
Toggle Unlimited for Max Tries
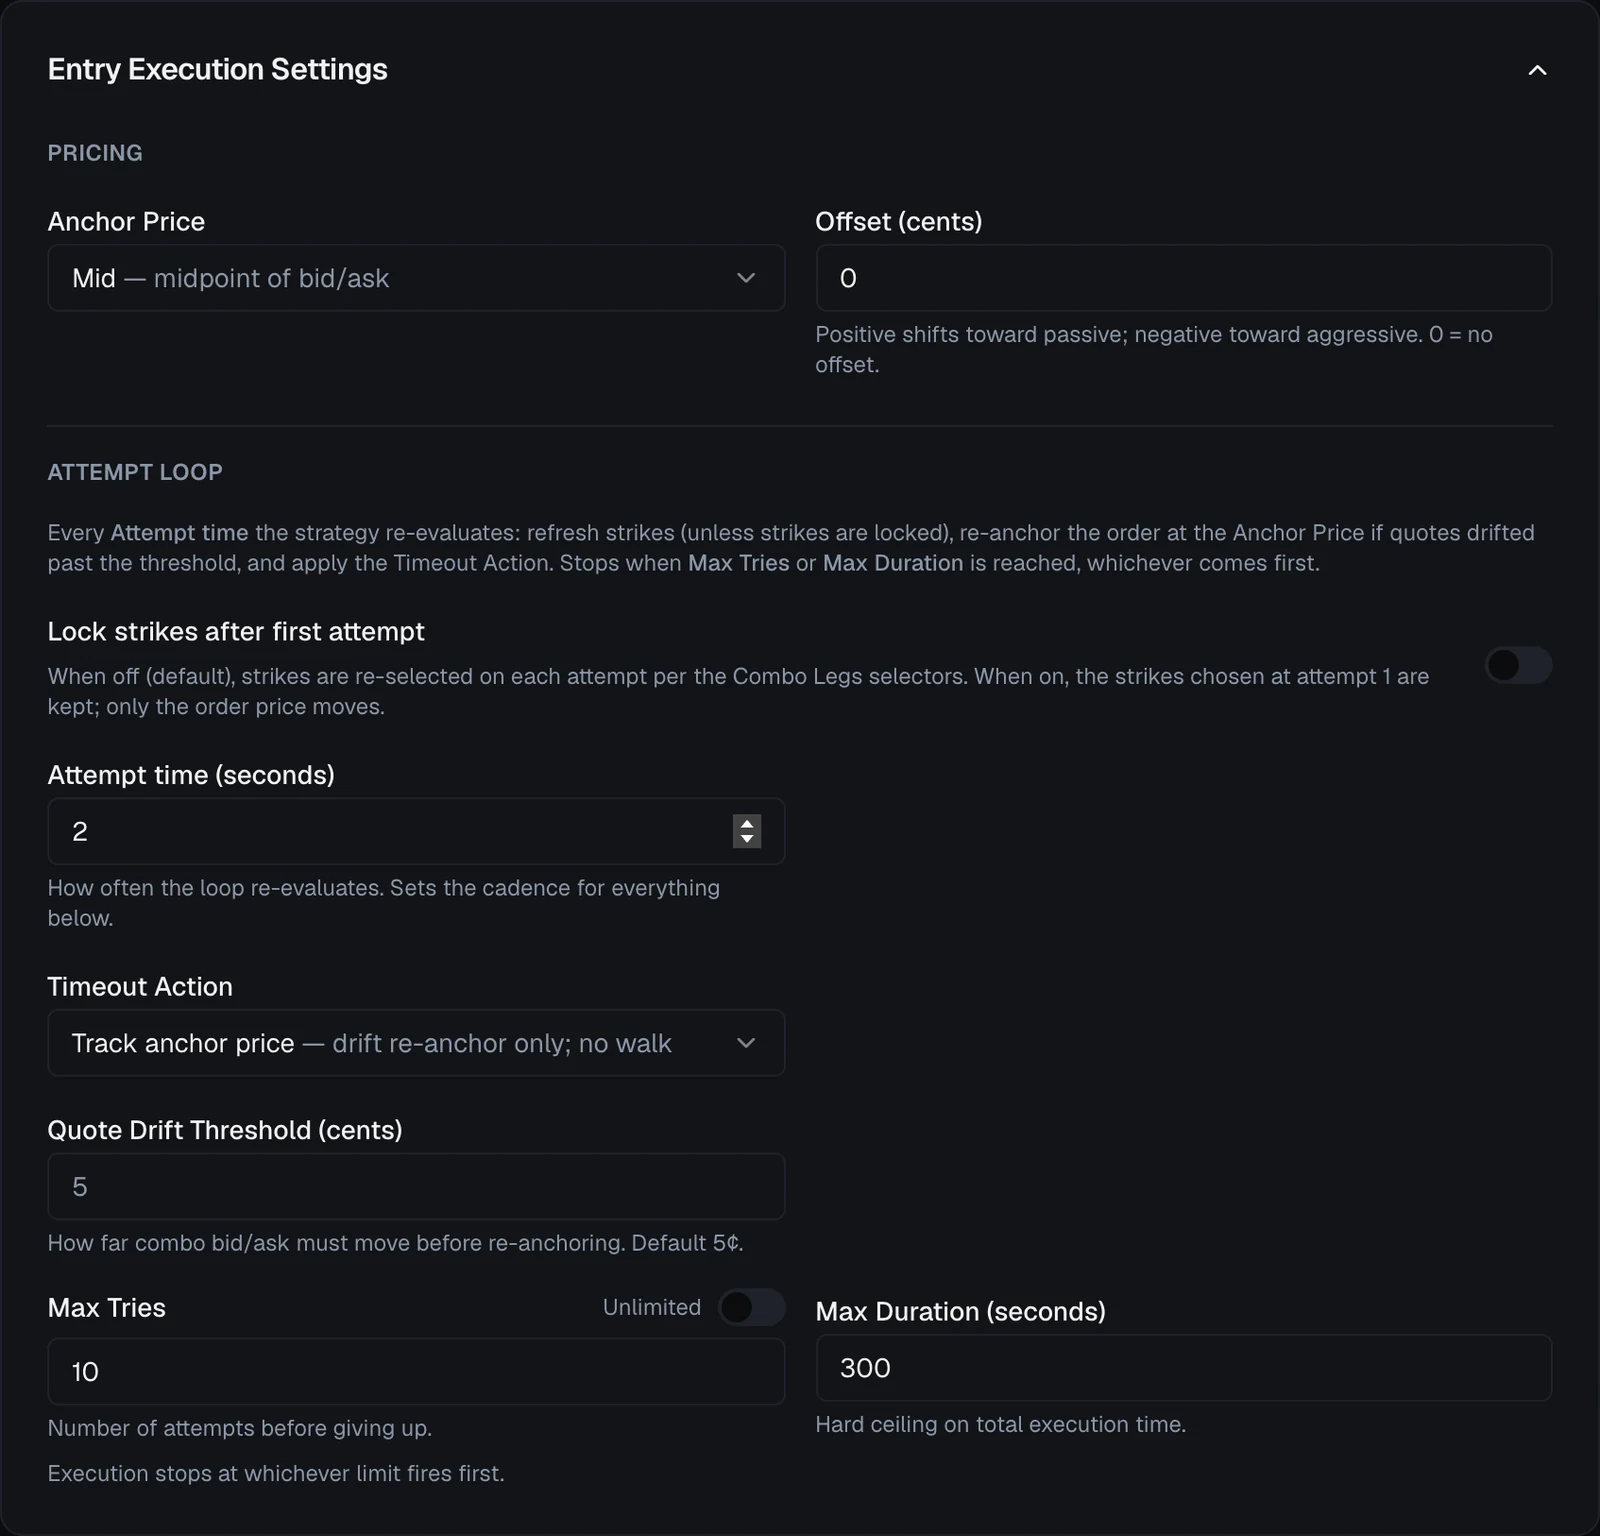click(x=751, y=1307)
